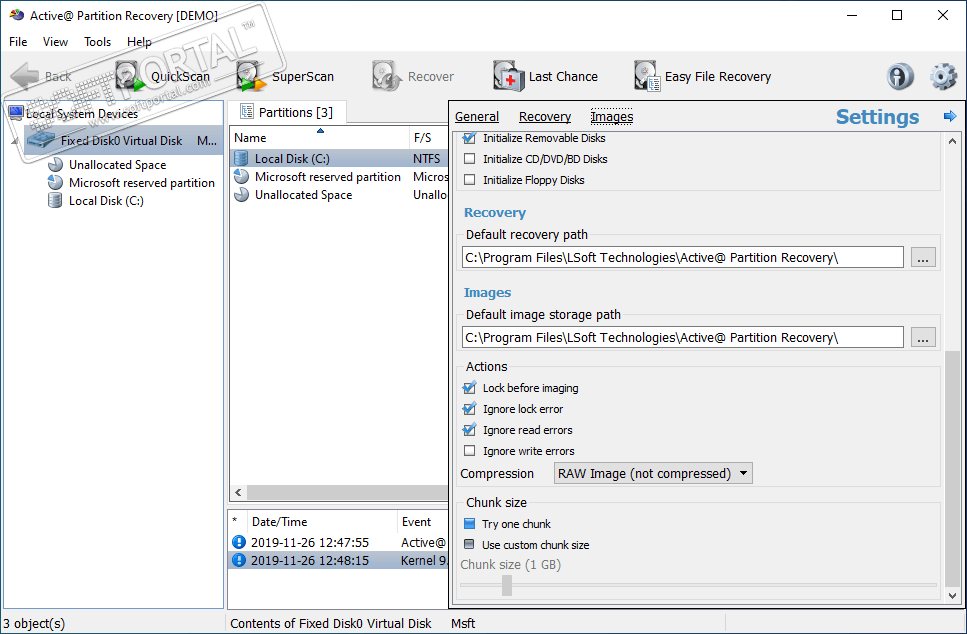This screenshot has height=634, width=967.
Task: Select the Partitions [3] tab
Action: [287, 112]
